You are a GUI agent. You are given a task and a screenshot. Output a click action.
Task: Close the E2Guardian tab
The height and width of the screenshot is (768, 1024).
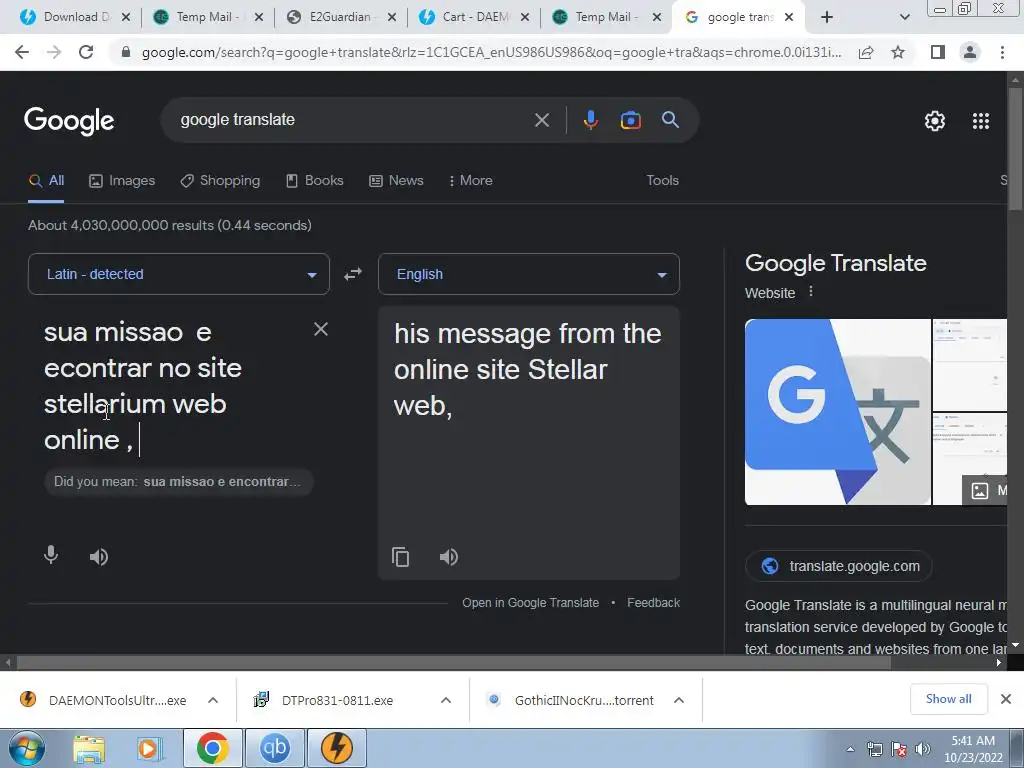point(392,17)
